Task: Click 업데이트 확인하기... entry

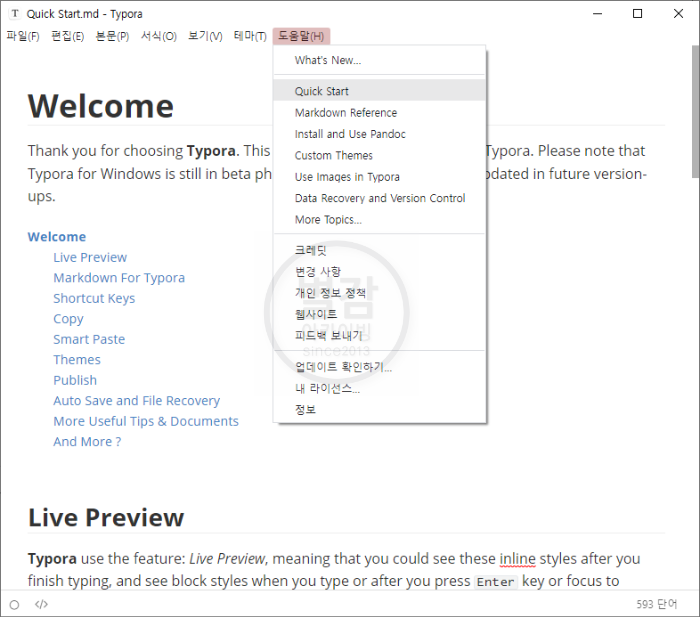Action: [x=379, y=367]
